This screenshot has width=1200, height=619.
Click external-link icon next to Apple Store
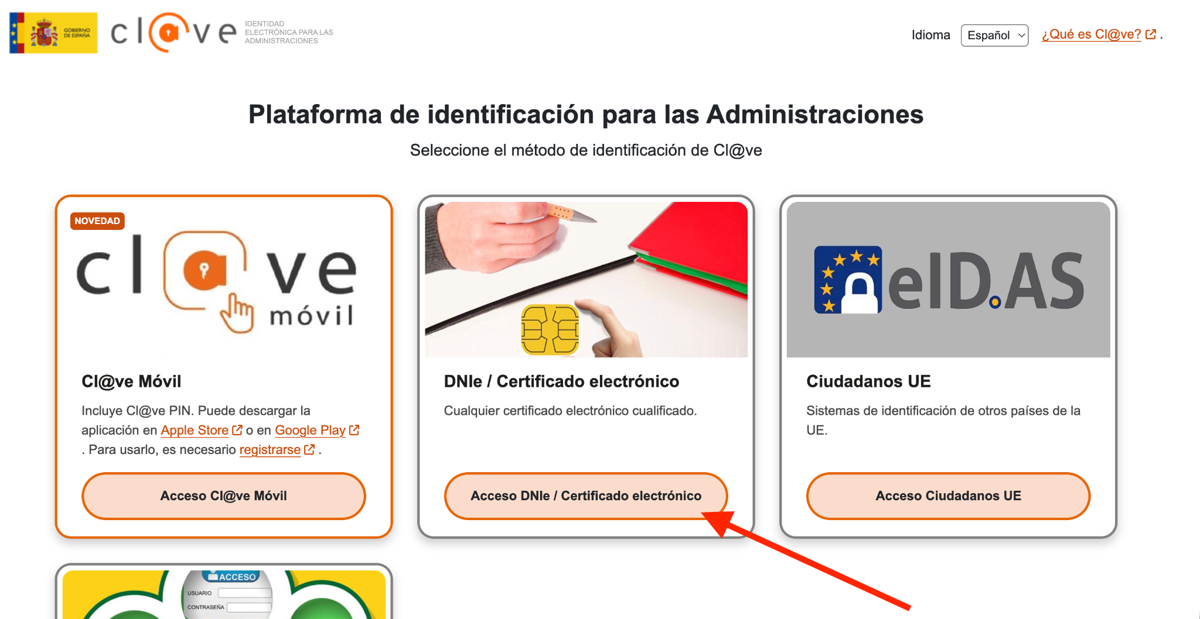[237, 430]
